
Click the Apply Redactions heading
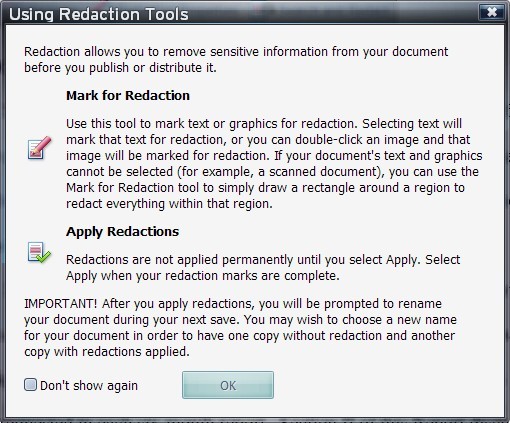point(123,232)
